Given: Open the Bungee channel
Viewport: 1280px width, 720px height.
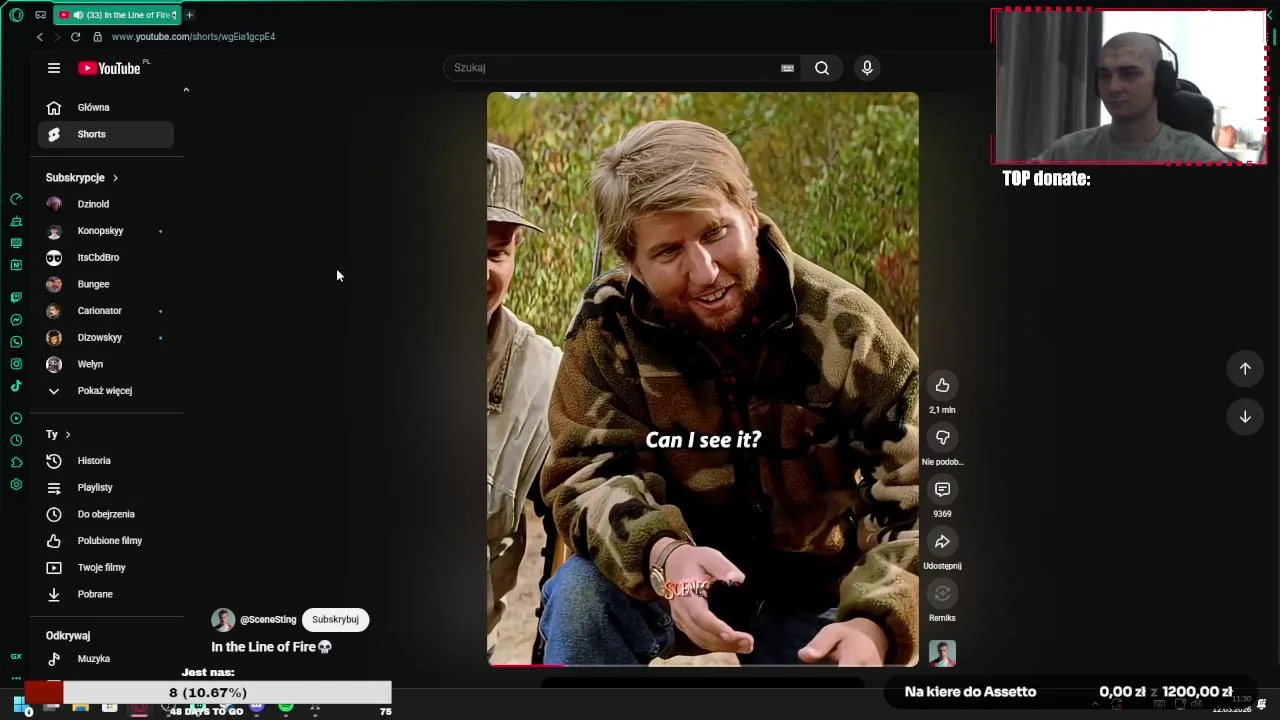Looking at the screenshot, I should click(106, 284).
